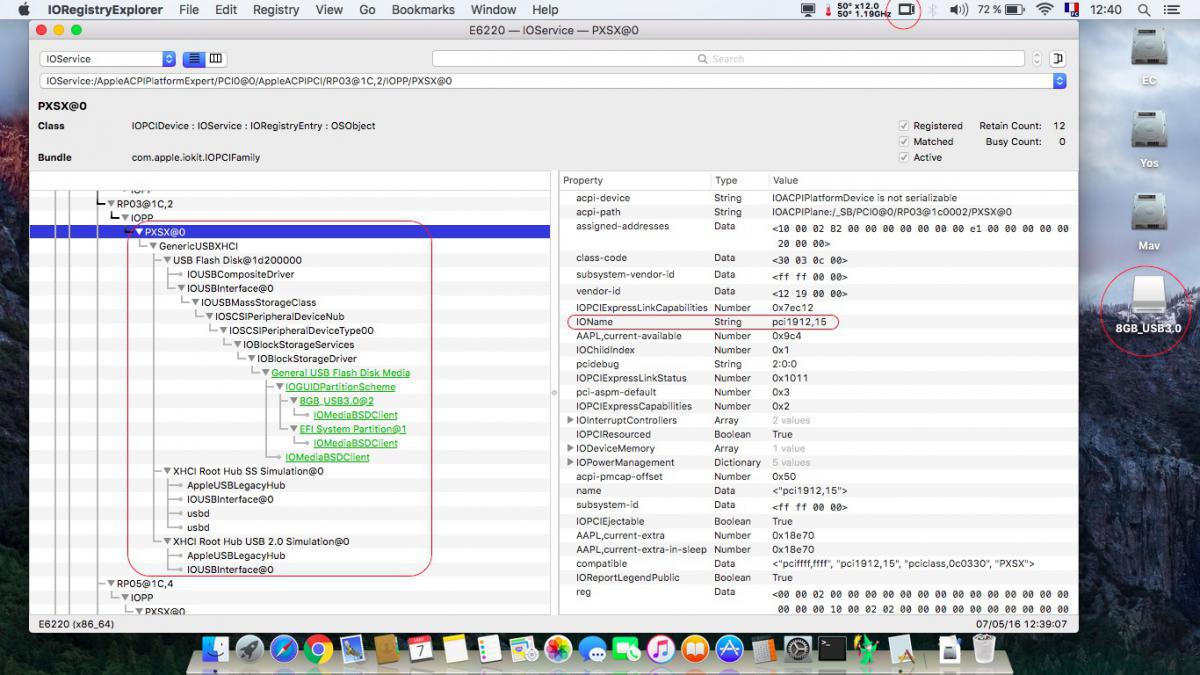
Task: Open FaceTime from the Dock
Action: [x=626, y=649]
